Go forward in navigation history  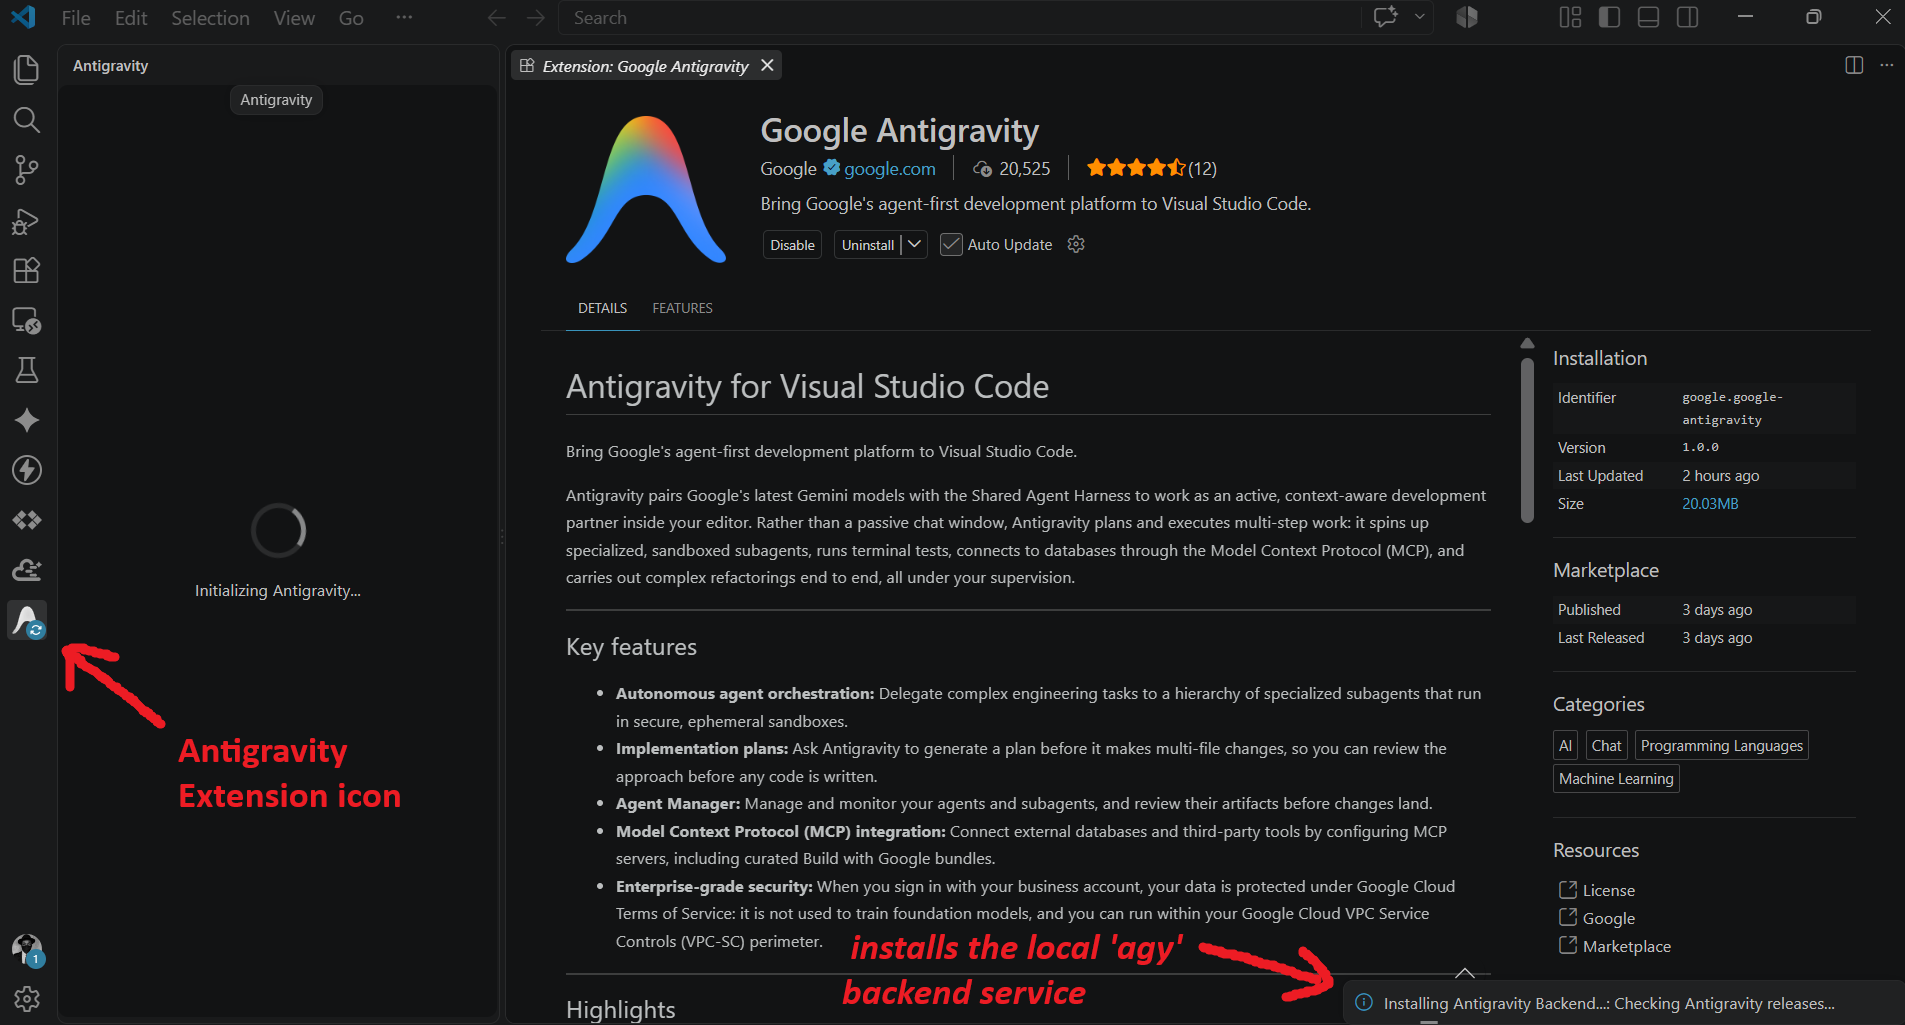pos(536,18)
